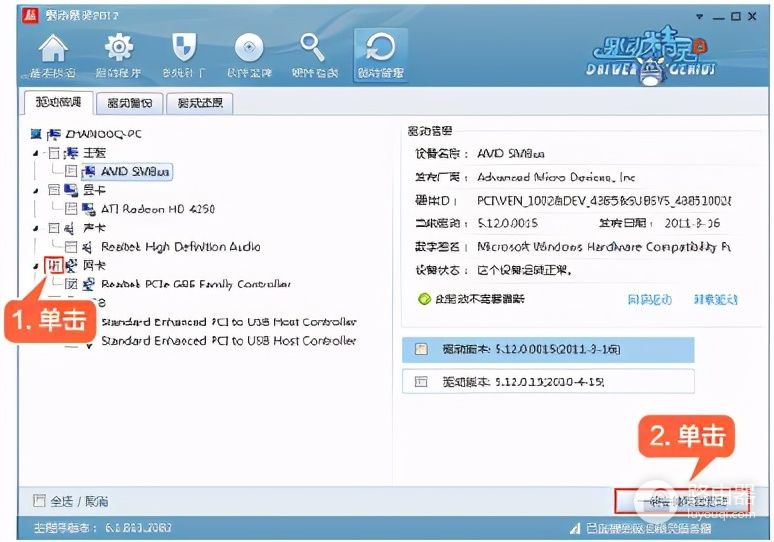Open the home 基本状态 toolbar icon
The width and height of the screenshot is (774, 542).
(52, 54)
